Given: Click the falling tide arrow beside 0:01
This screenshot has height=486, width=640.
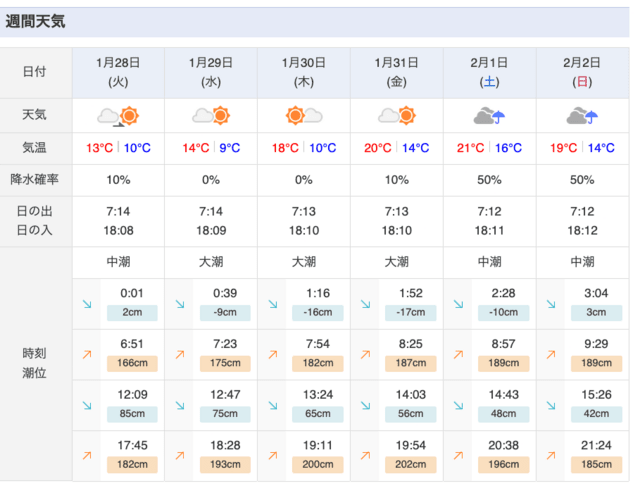Looking at the screenshot, I should 87,304.
